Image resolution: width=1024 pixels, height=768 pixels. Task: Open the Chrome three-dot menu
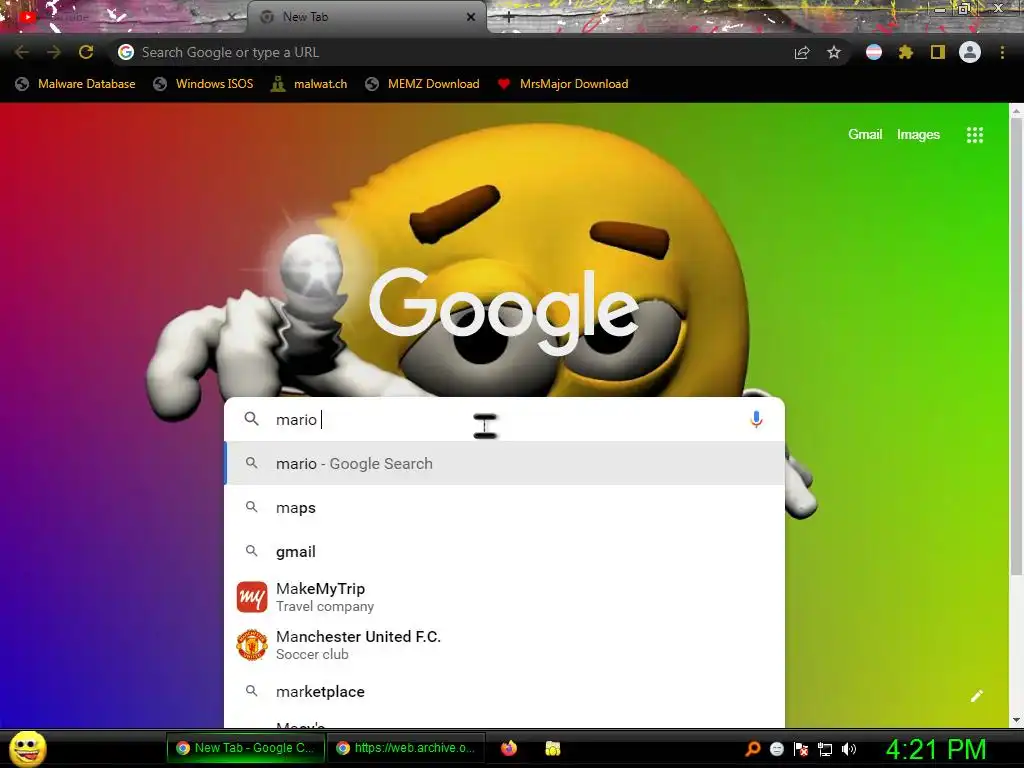tap(1002, 52)
